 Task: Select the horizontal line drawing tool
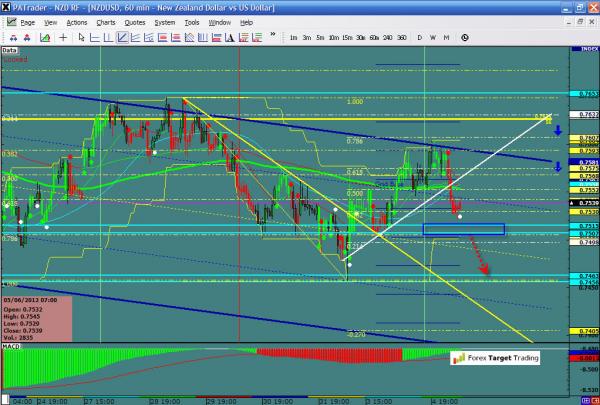(95, 38)
